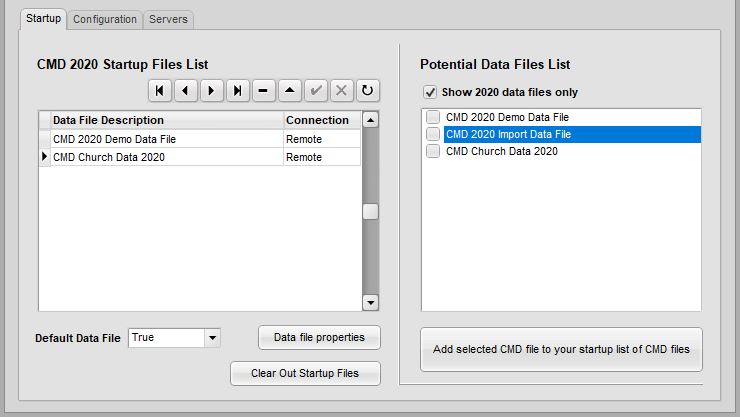Select CMD 2020 Demo Data File grid row

point(200,139)
